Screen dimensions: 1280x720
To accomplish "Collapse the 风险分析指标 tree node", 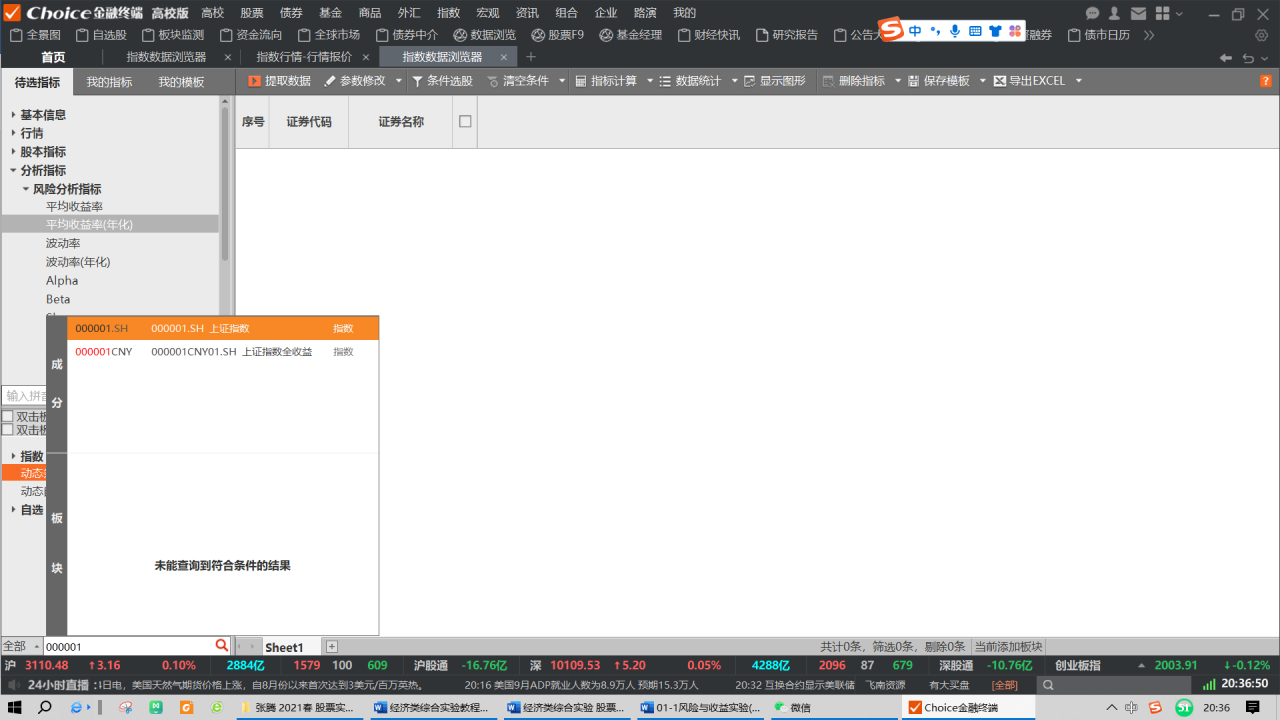I will click(x=26, y=189).
